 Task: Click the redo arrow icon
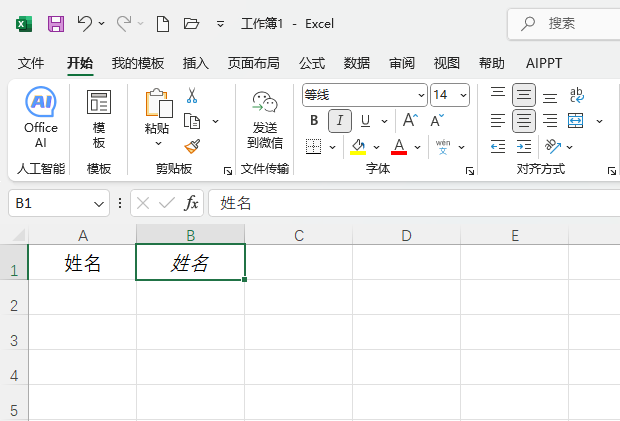123,24
